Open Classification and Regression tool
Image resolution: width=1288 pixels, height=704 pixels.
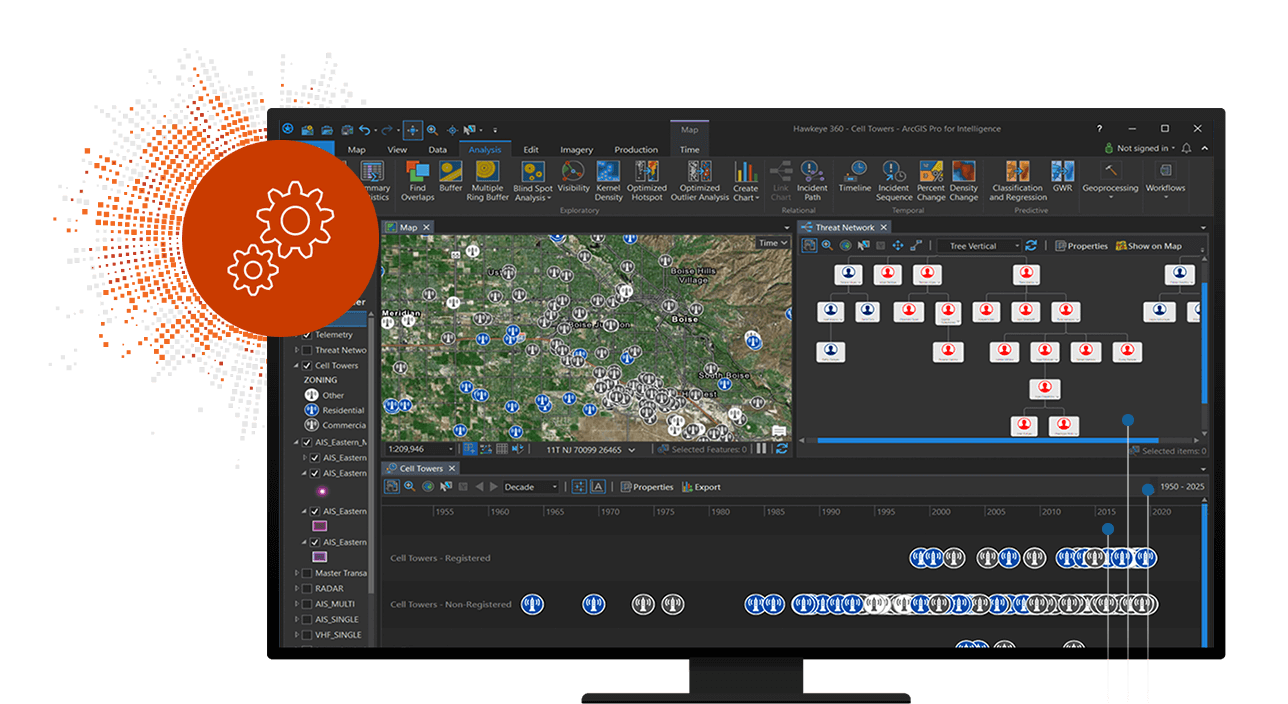coord(1017,180)
